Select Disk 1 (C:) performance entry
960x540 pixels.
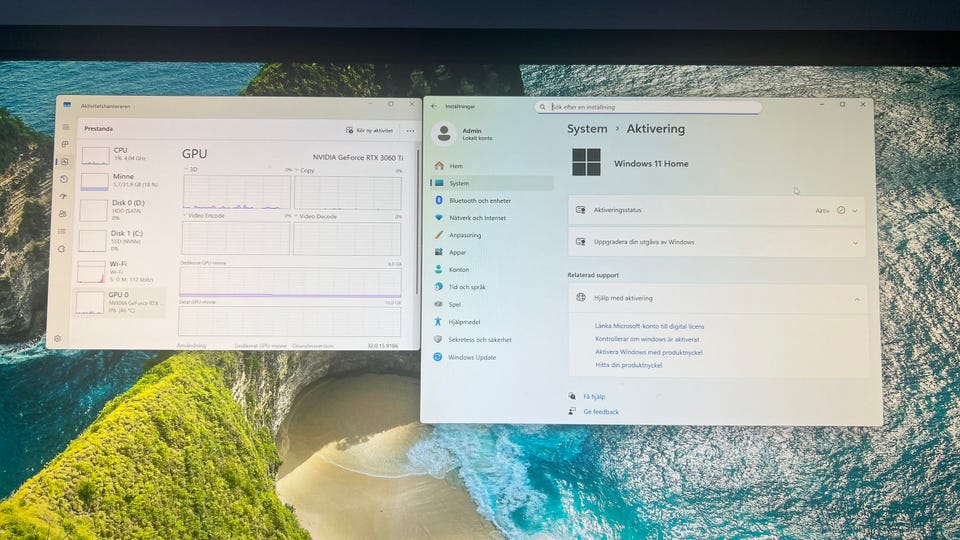(120, 240)
